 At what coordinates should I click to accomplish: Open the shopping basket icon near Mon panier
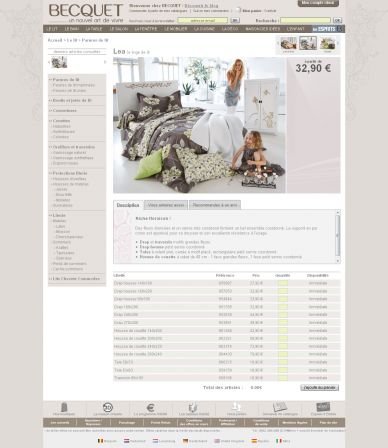(238, 10)
